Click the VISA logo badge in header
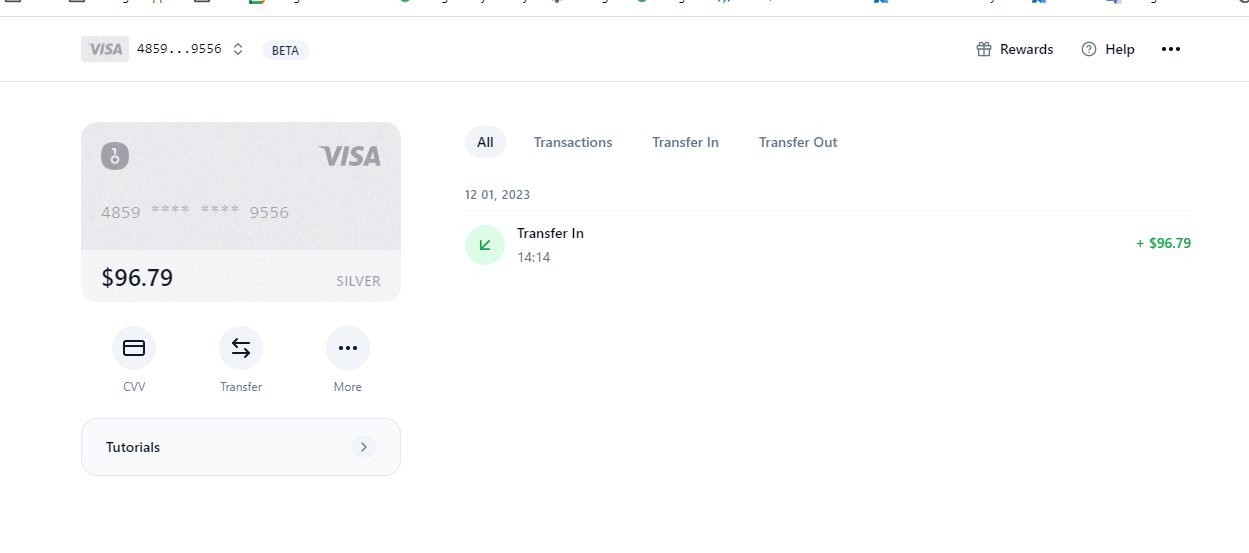The width and height of the screenshot is (1249, 553). point(105,49)
